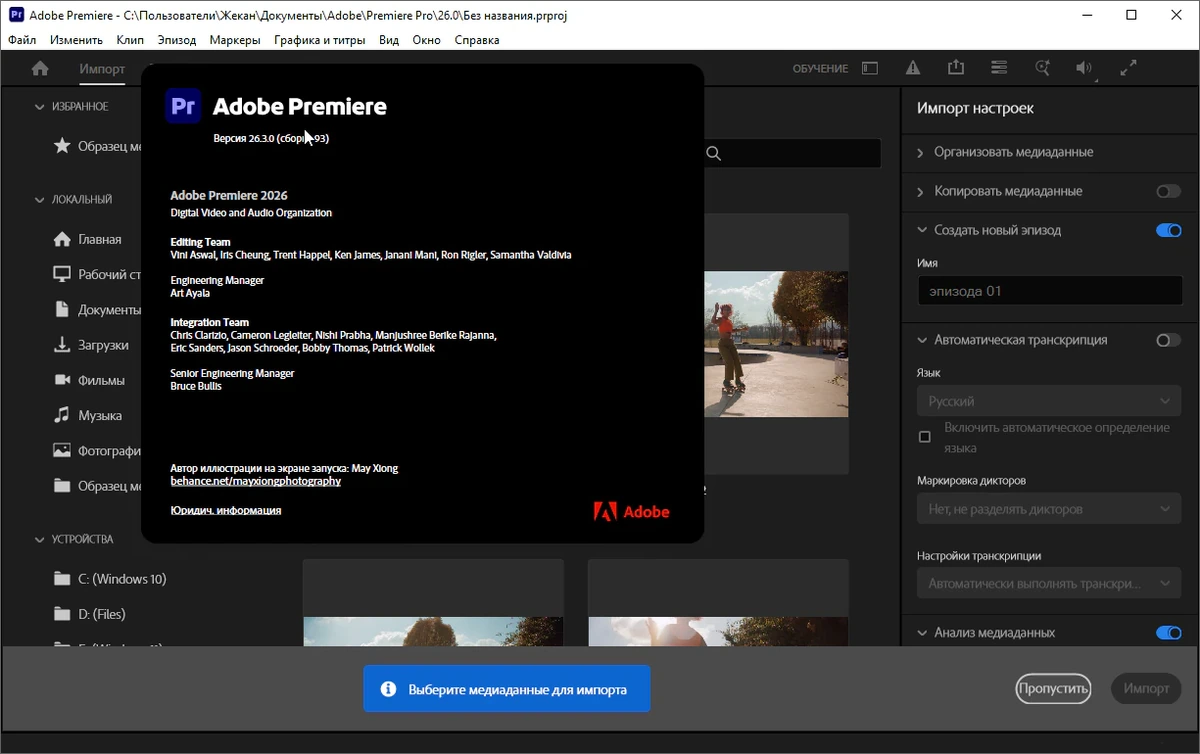This screenshot has width=1200, height=754.
Task: Toggle full screen with diagonal arrows icon
Action: pos(1129,68)
